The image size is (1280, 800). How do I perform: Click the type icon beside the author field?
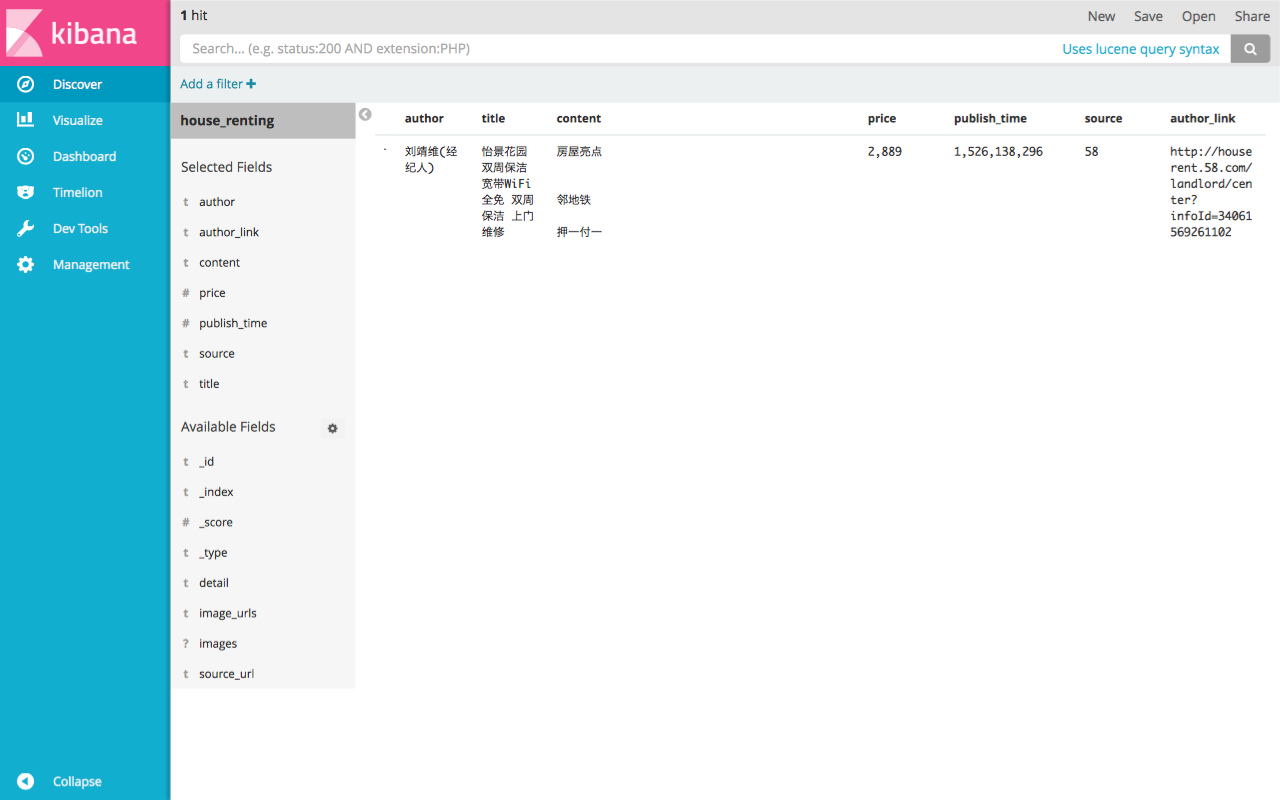coord(186,202)
